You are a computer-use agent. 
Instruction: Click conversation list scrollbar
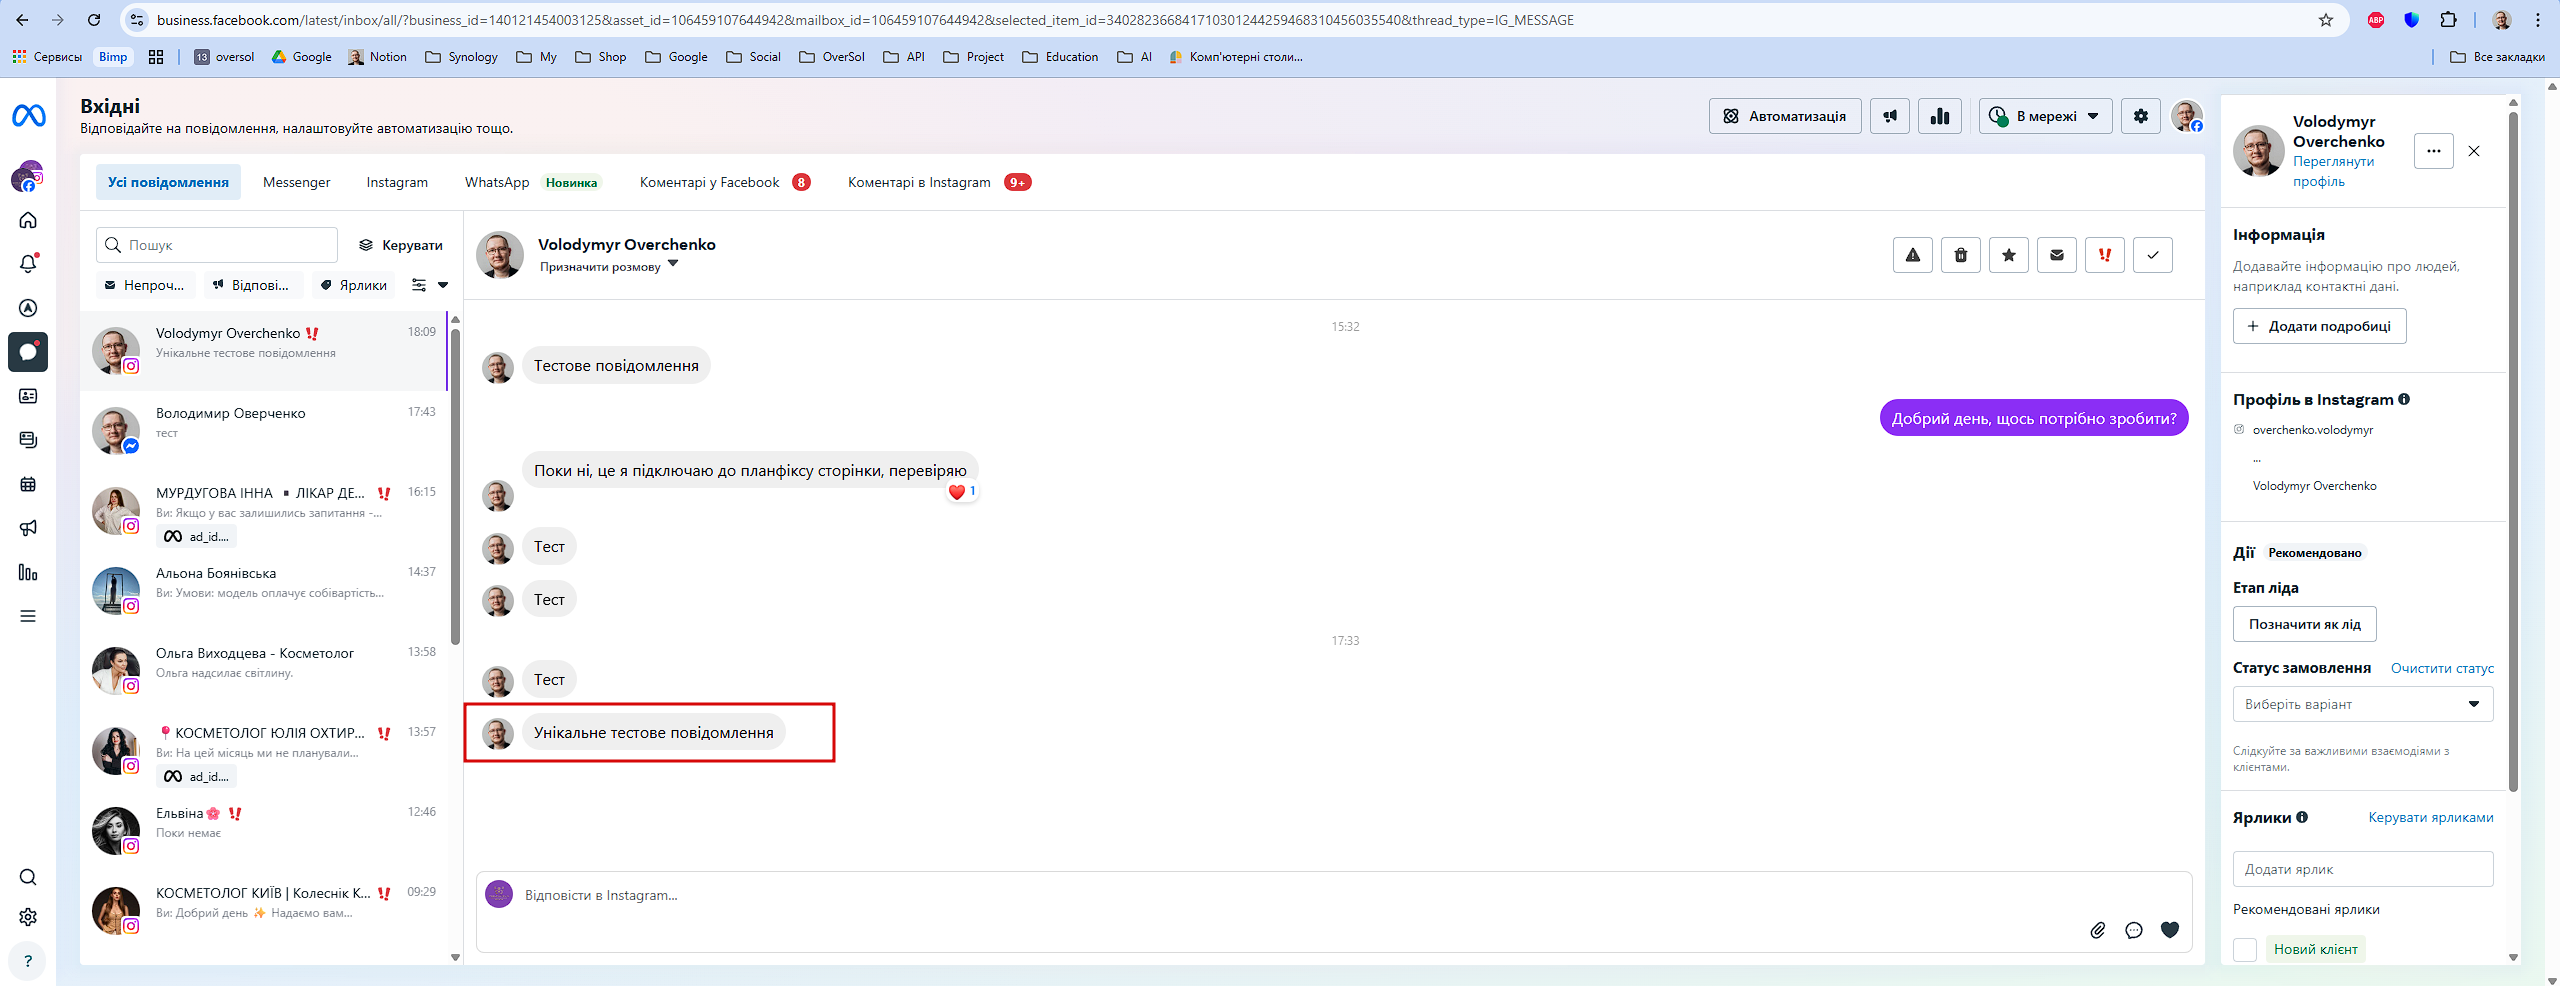(x=455, y=486)
